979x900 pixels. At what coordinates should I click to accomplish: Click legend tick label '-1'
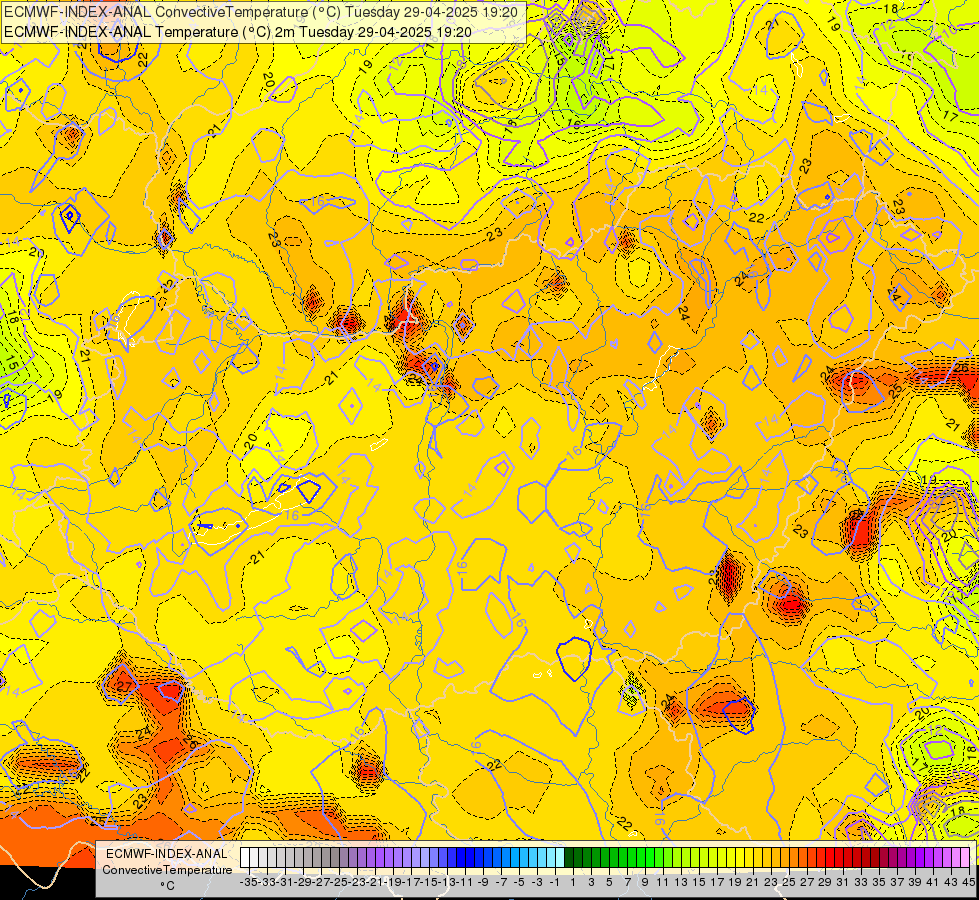tap(554, 882)
